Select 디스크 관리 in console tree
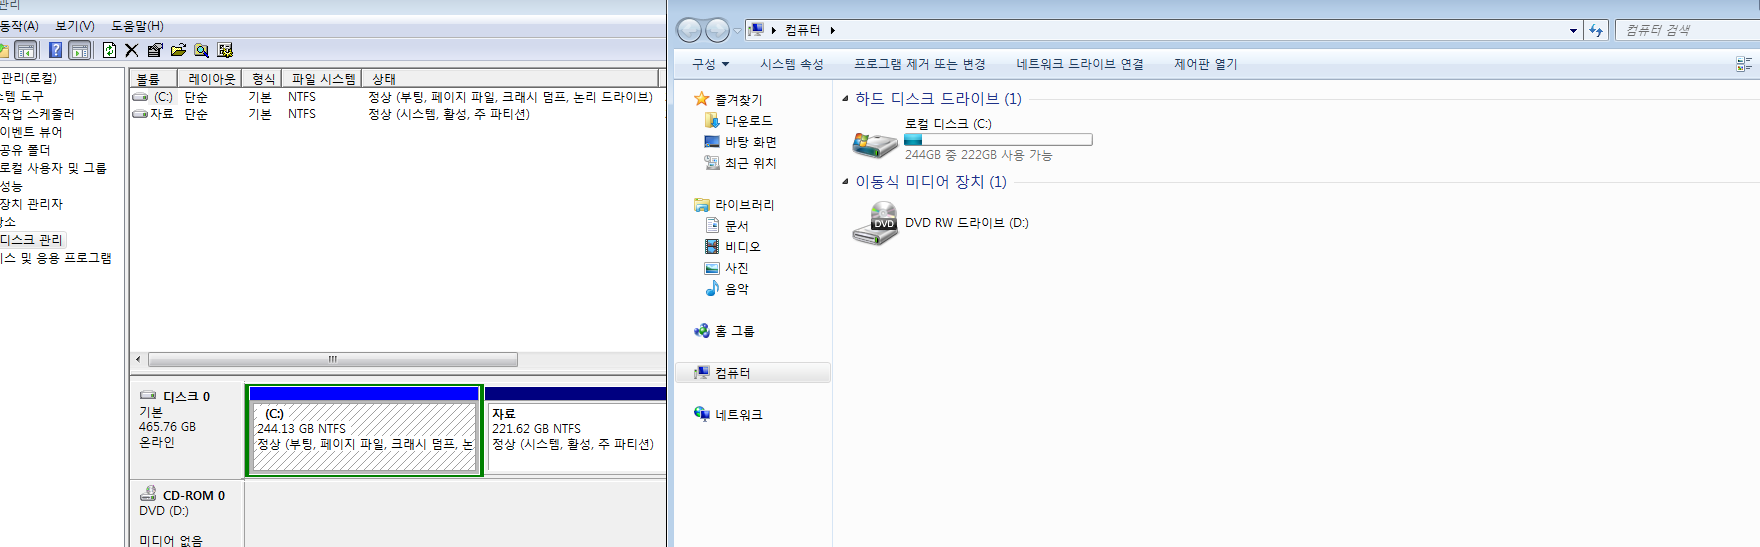The width and height of the screenshot is (1760, 547). point(32,240)
